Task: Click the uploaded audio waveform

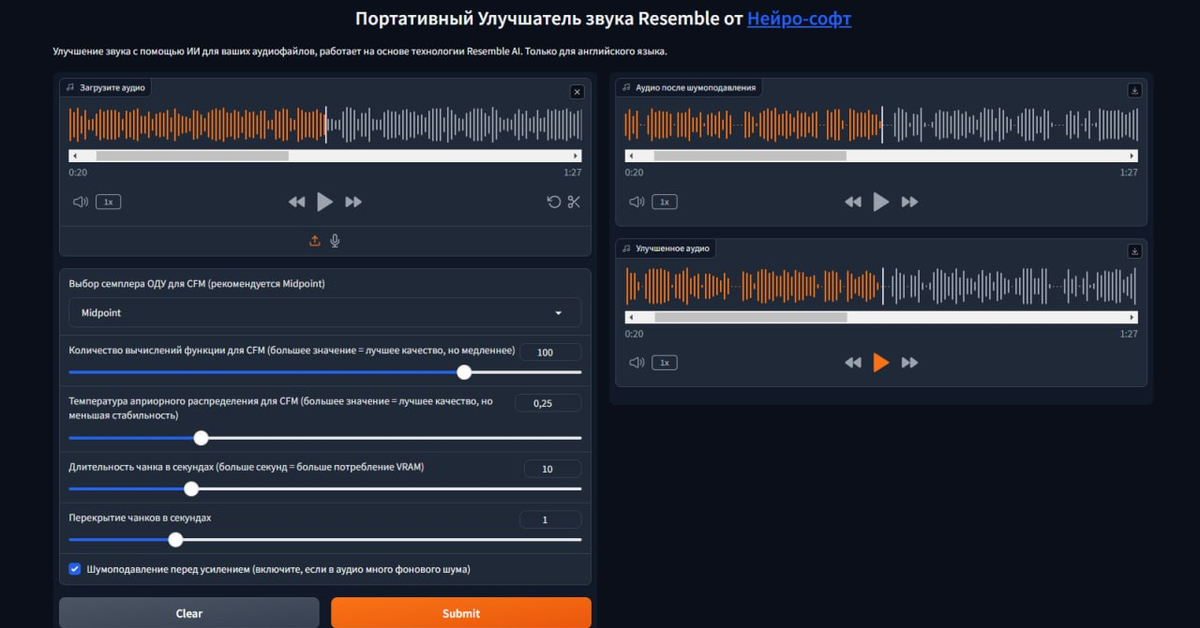Action: pyautogui.click(x=325, y=125)
